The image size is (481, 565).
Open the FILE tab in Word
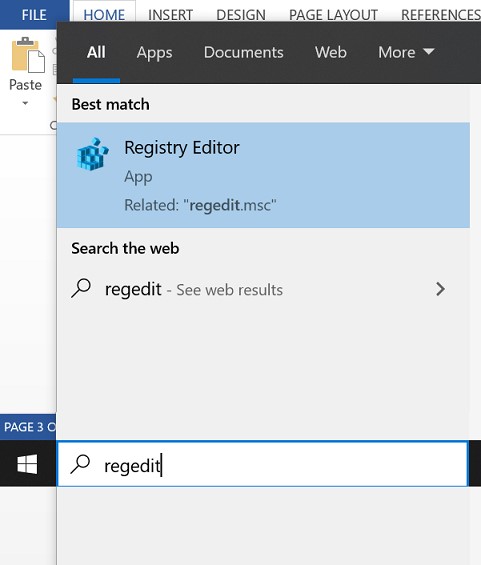click(34, 15)
